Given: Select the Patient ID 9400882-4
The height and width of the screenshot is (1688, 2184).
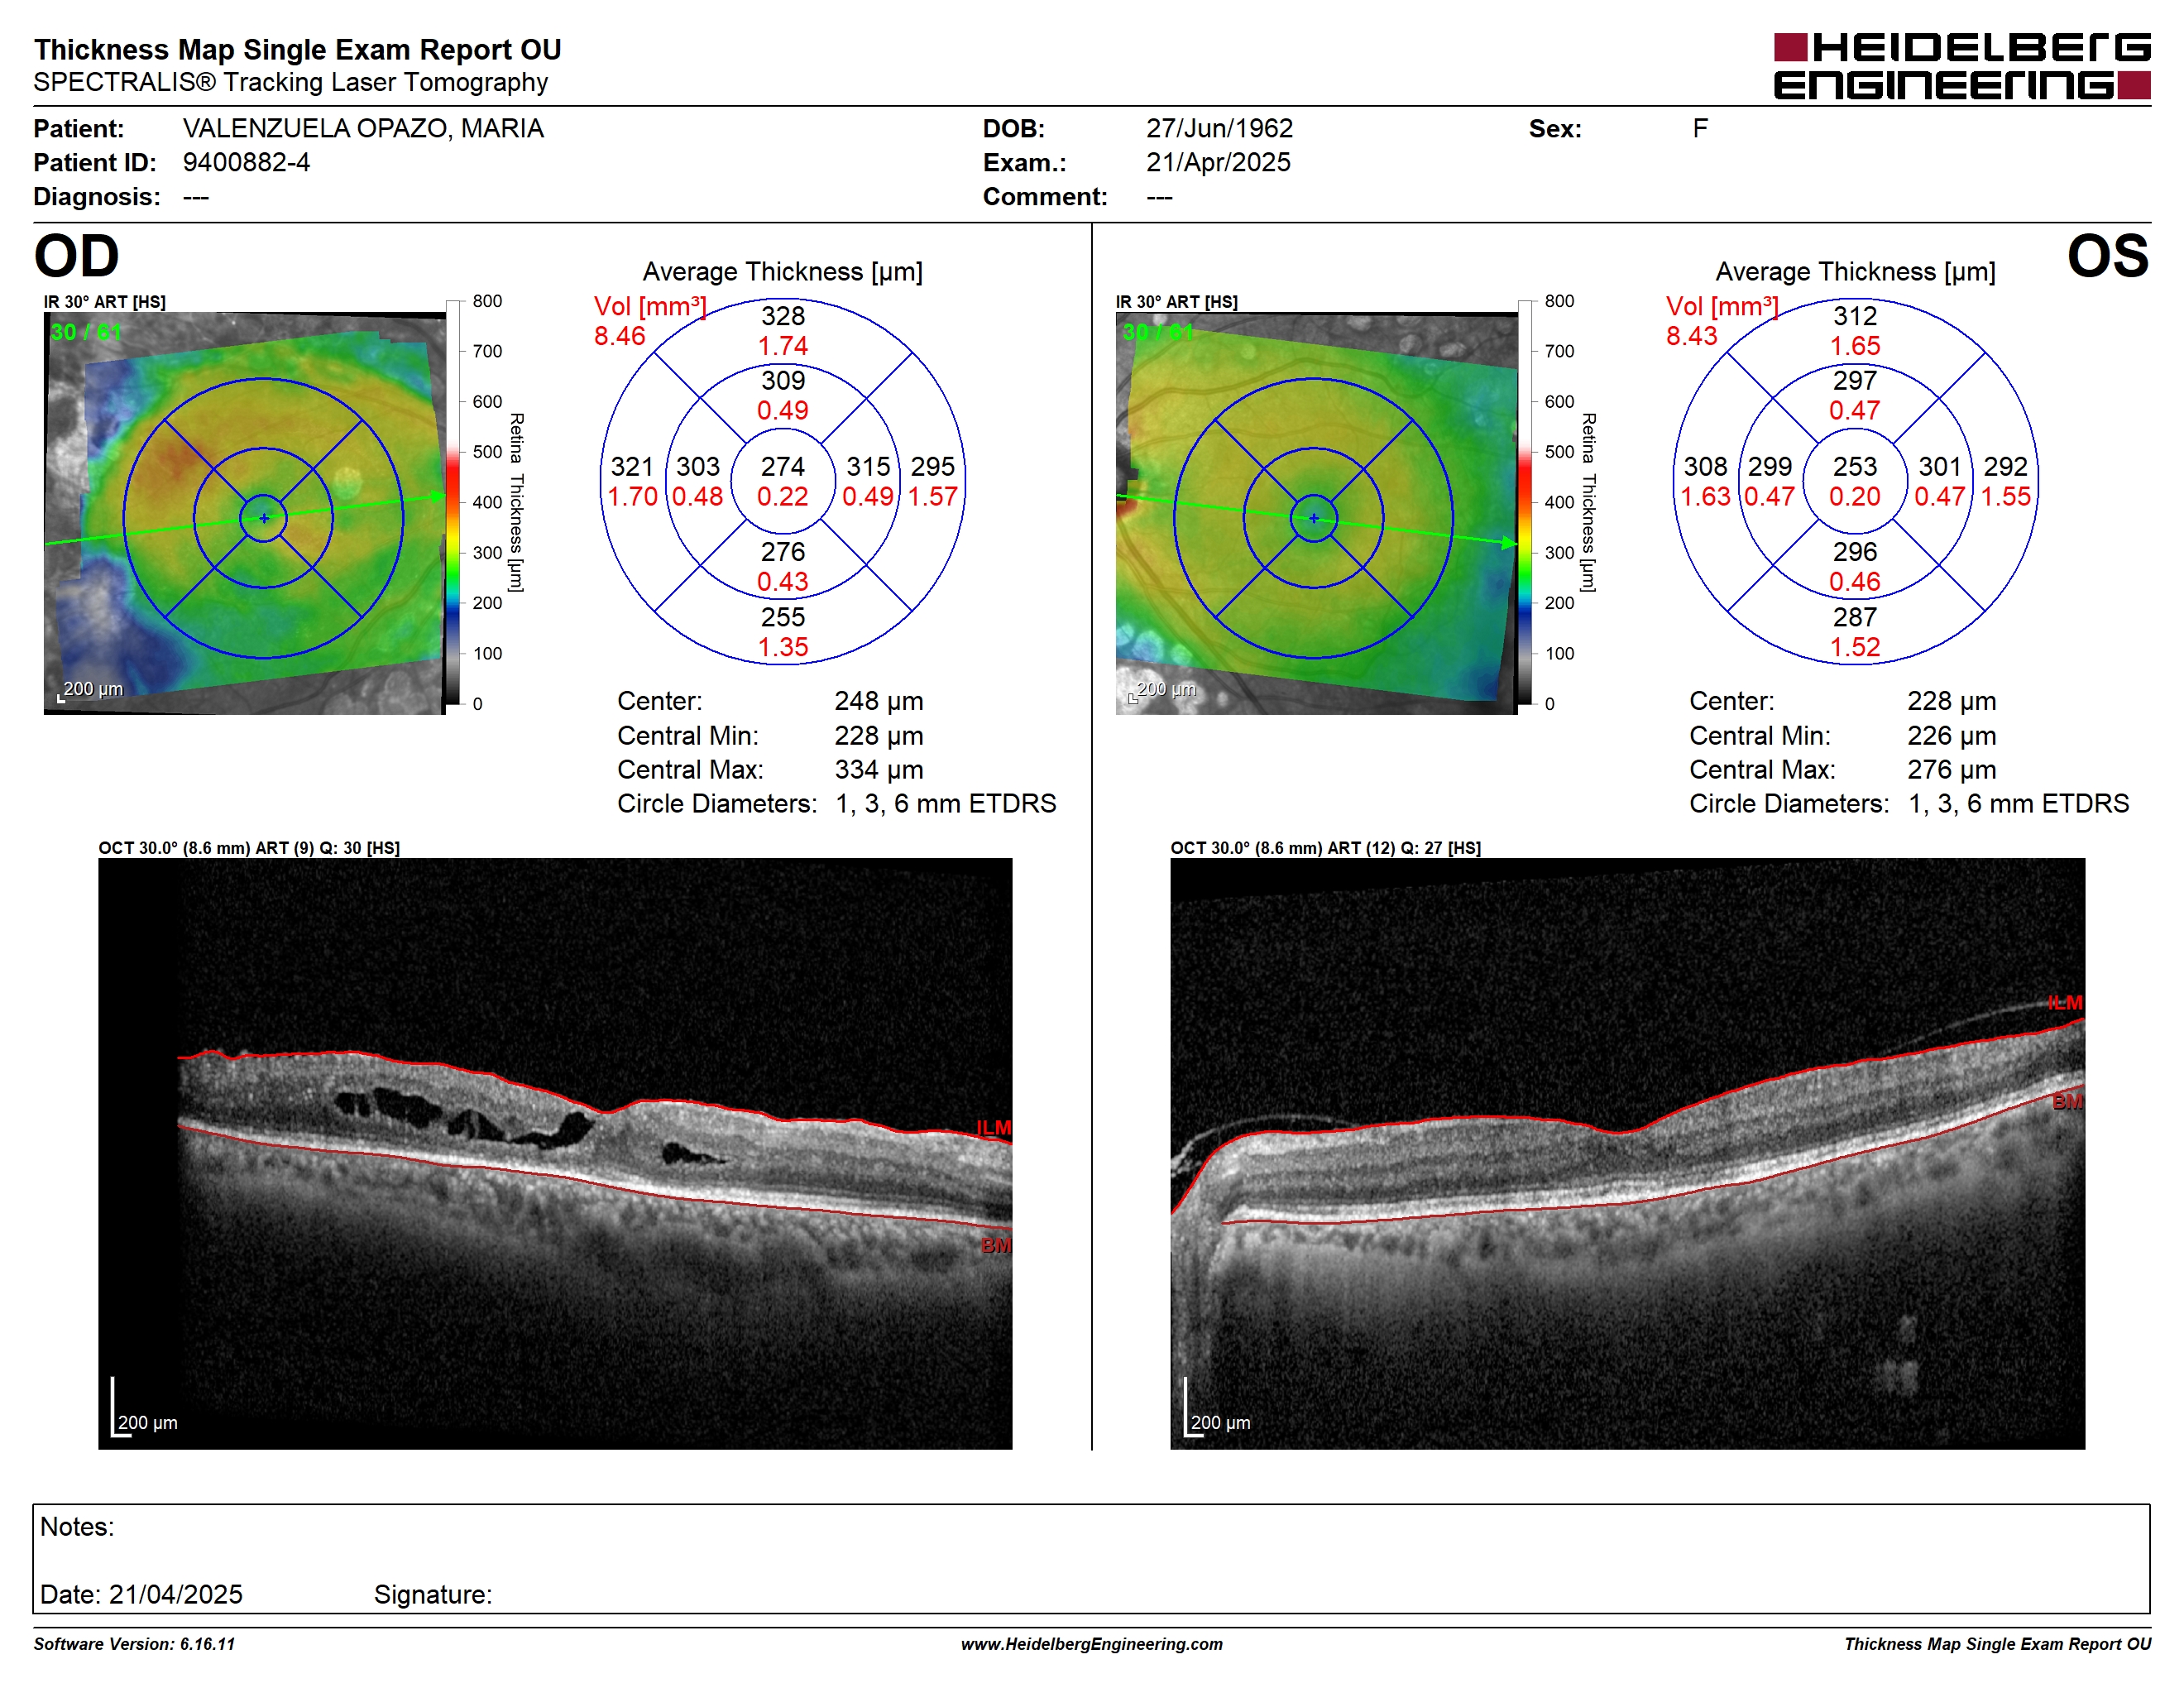Looking at the screenshot, I should [x=246, y=162].
